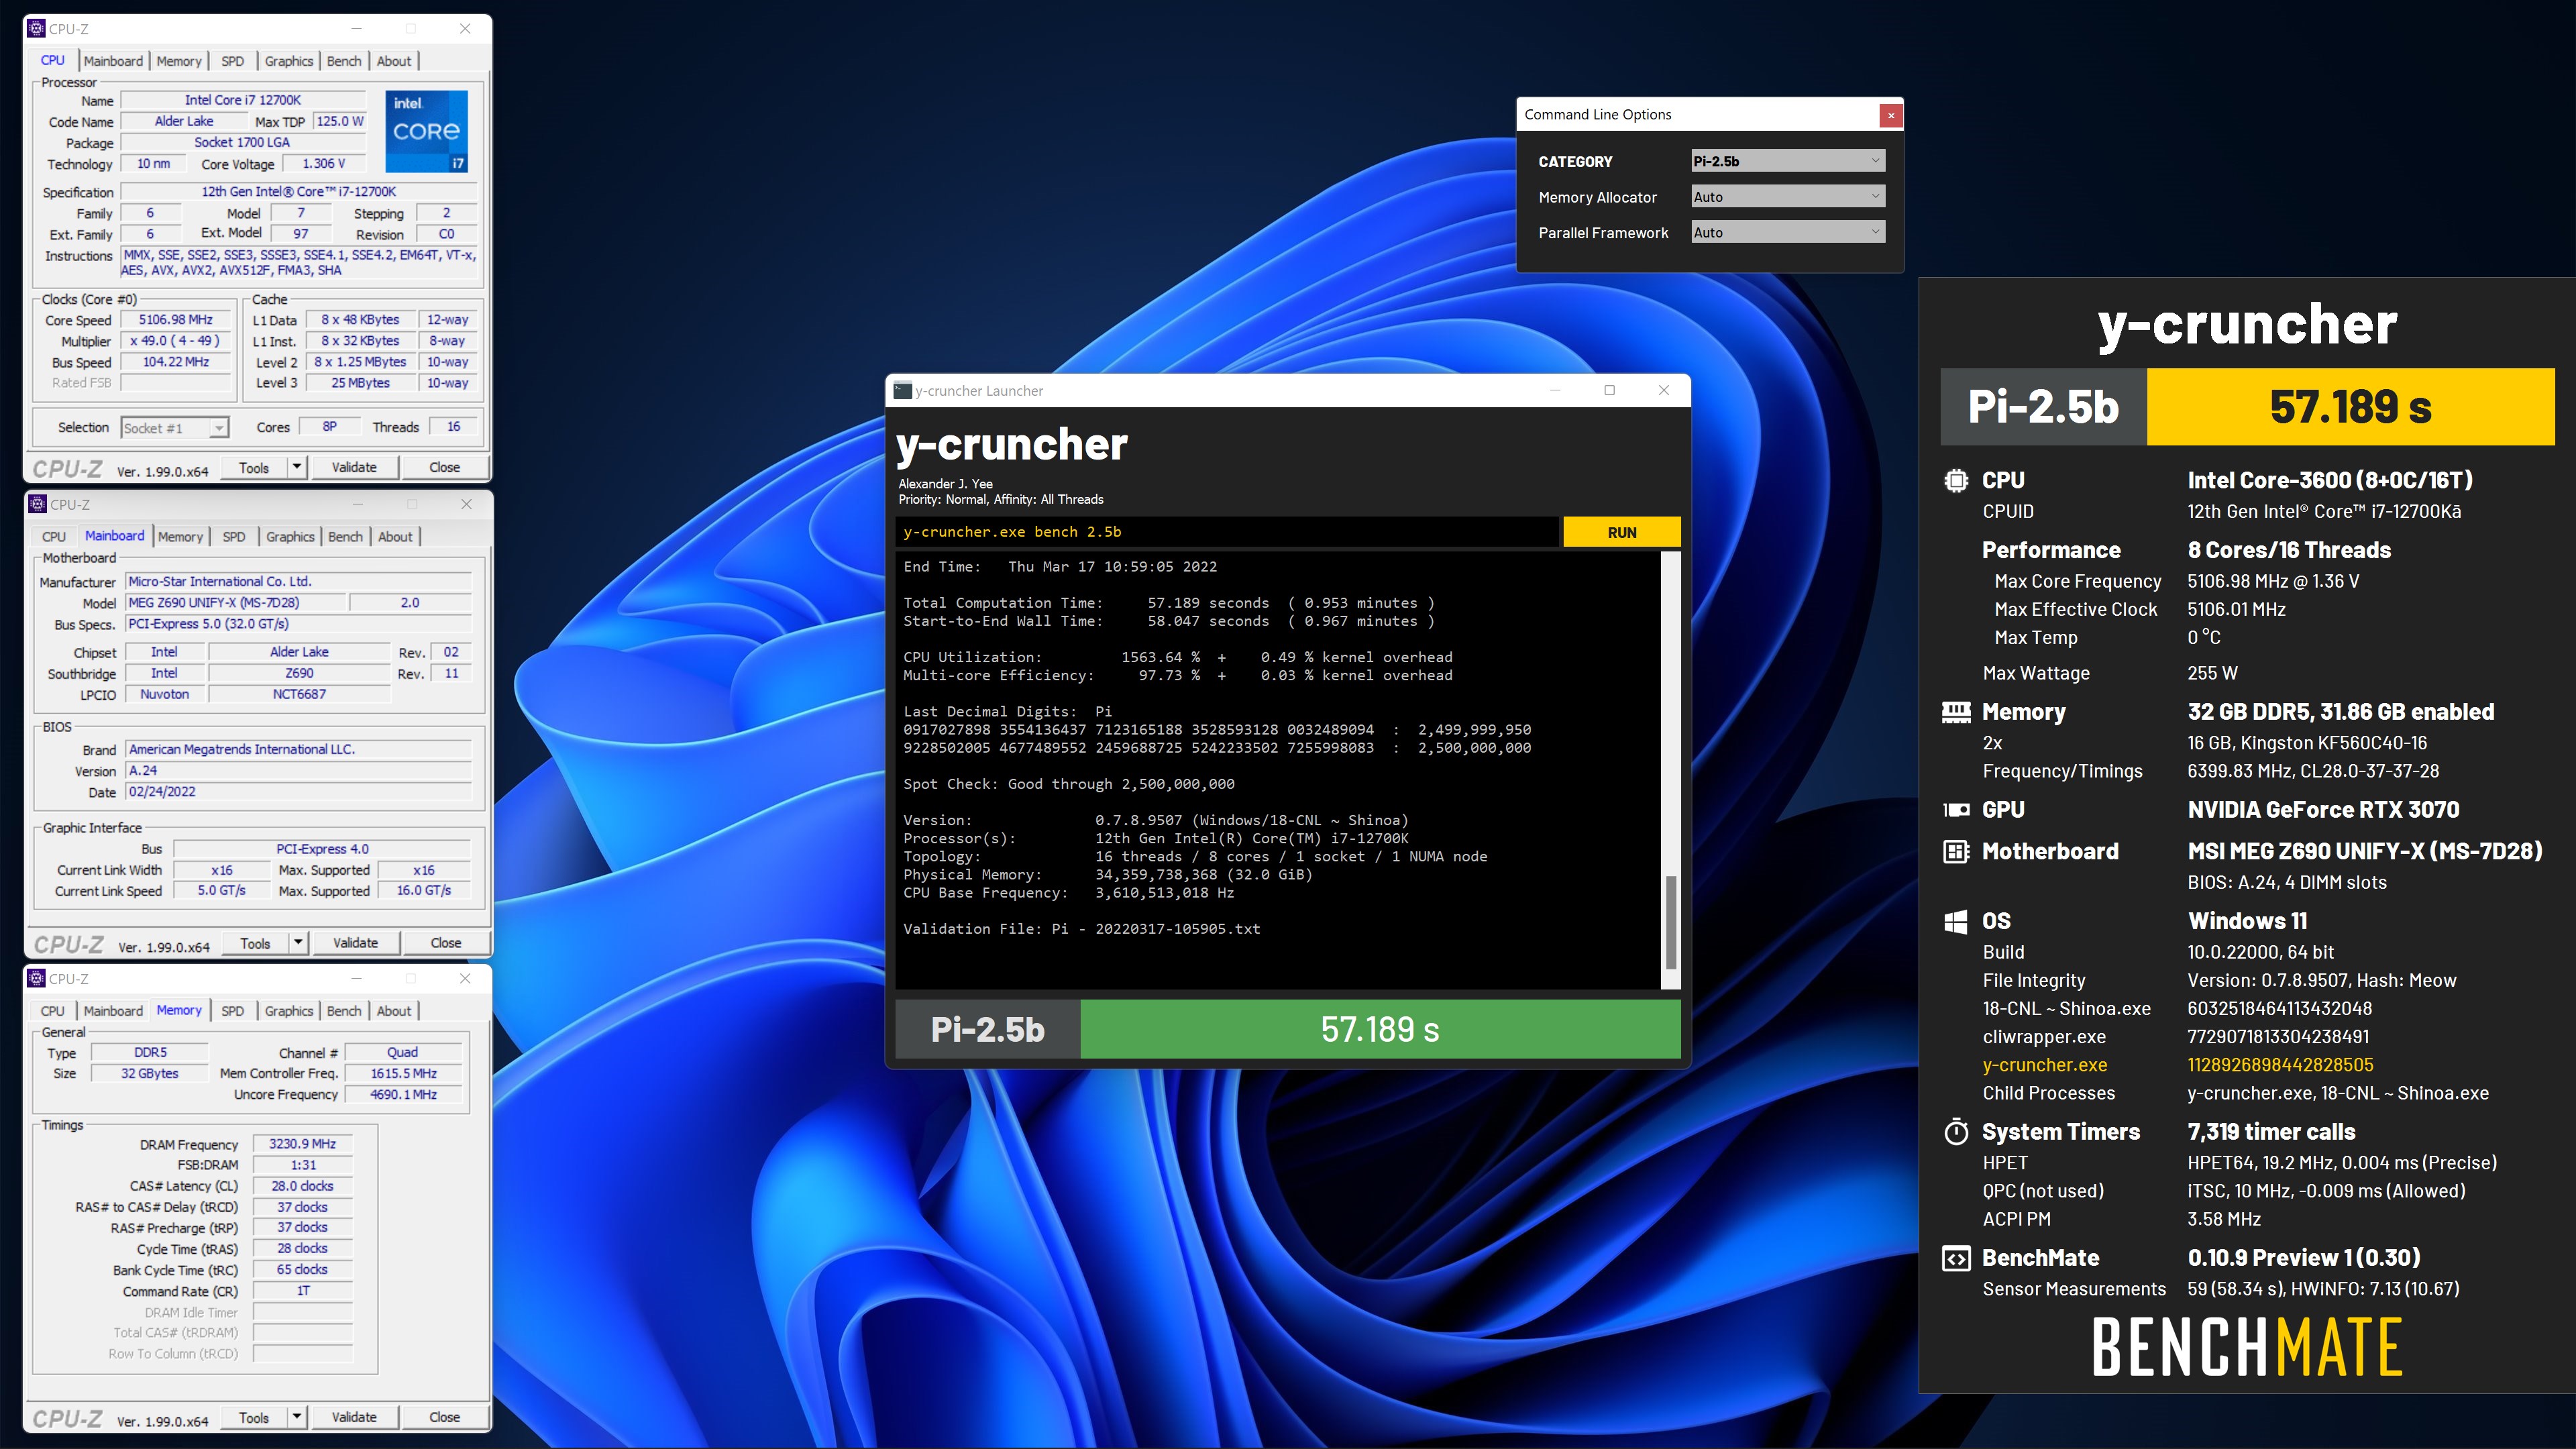Expand Tools dropdown arrow in Memory window

[x=297, y=1417]
